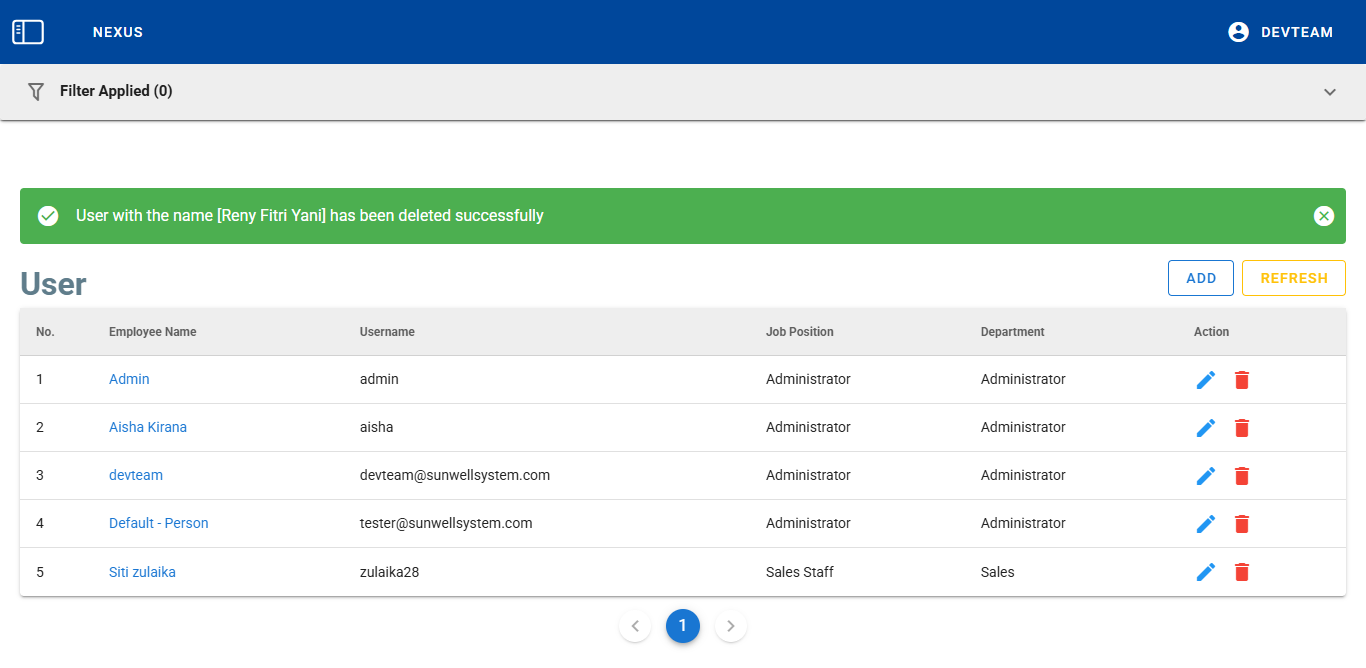Delete the Admin user row
The height and width of the screenshot is (668, 1366).
click(x=1241, y=380)
